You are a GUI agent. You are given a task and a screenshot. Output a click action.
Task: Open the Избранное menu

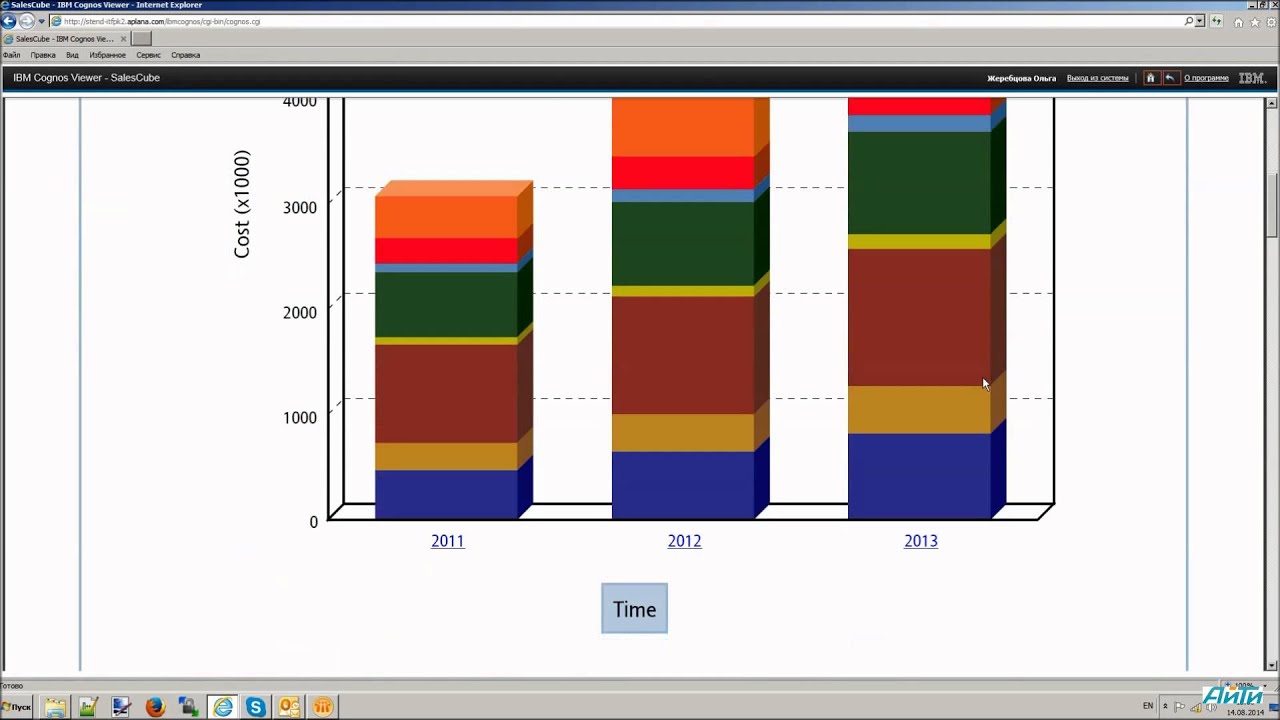pos(107,55)
